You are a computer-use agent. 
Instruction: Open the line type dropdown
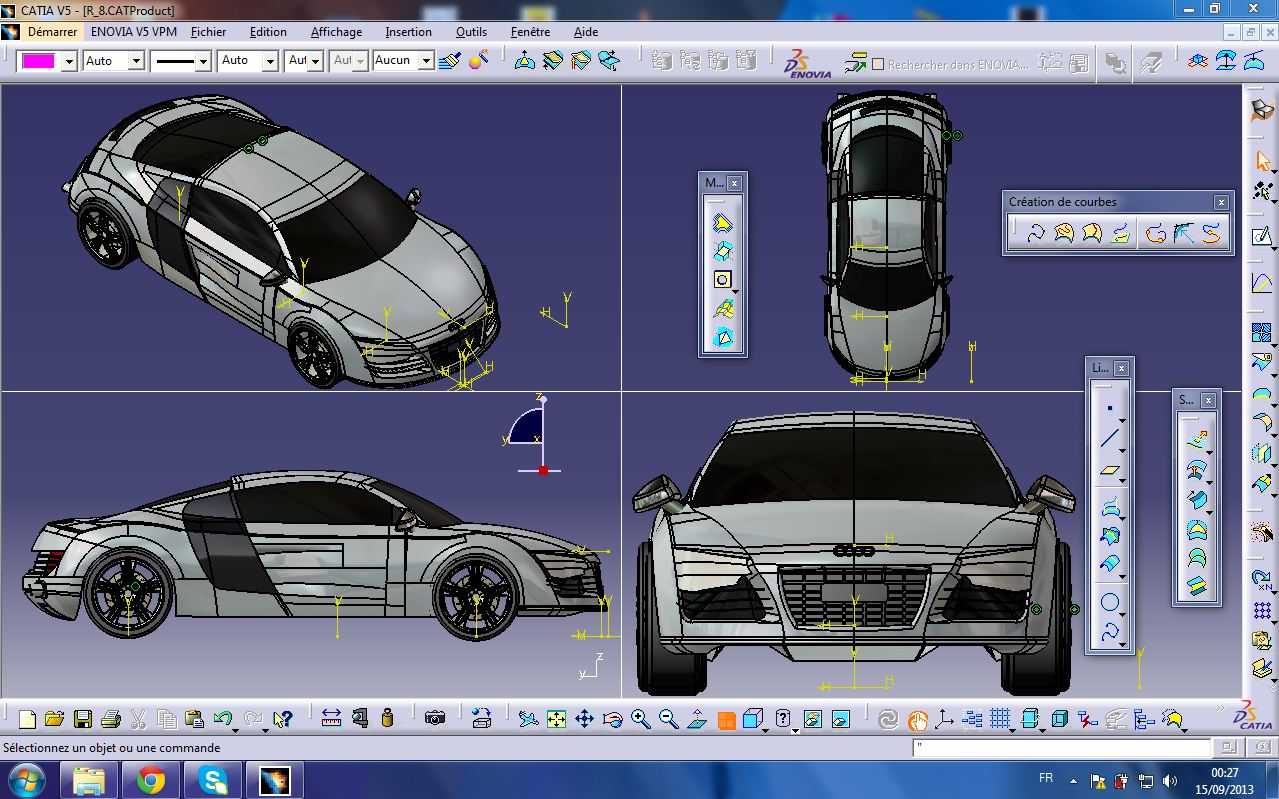coord(203,62)
